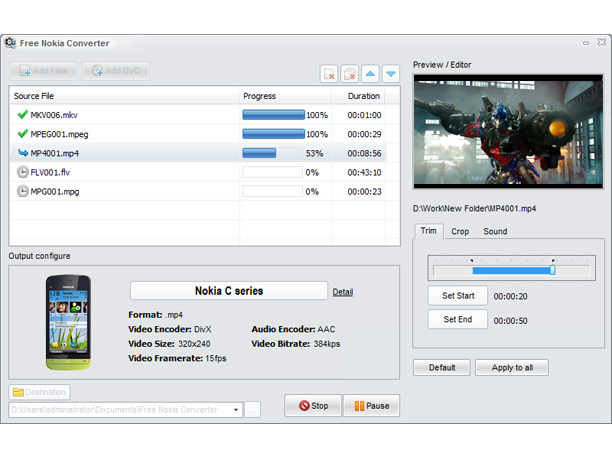
Task: Click the trim end marker above slider
Action: pyautogui.click(x=553, y=260)
